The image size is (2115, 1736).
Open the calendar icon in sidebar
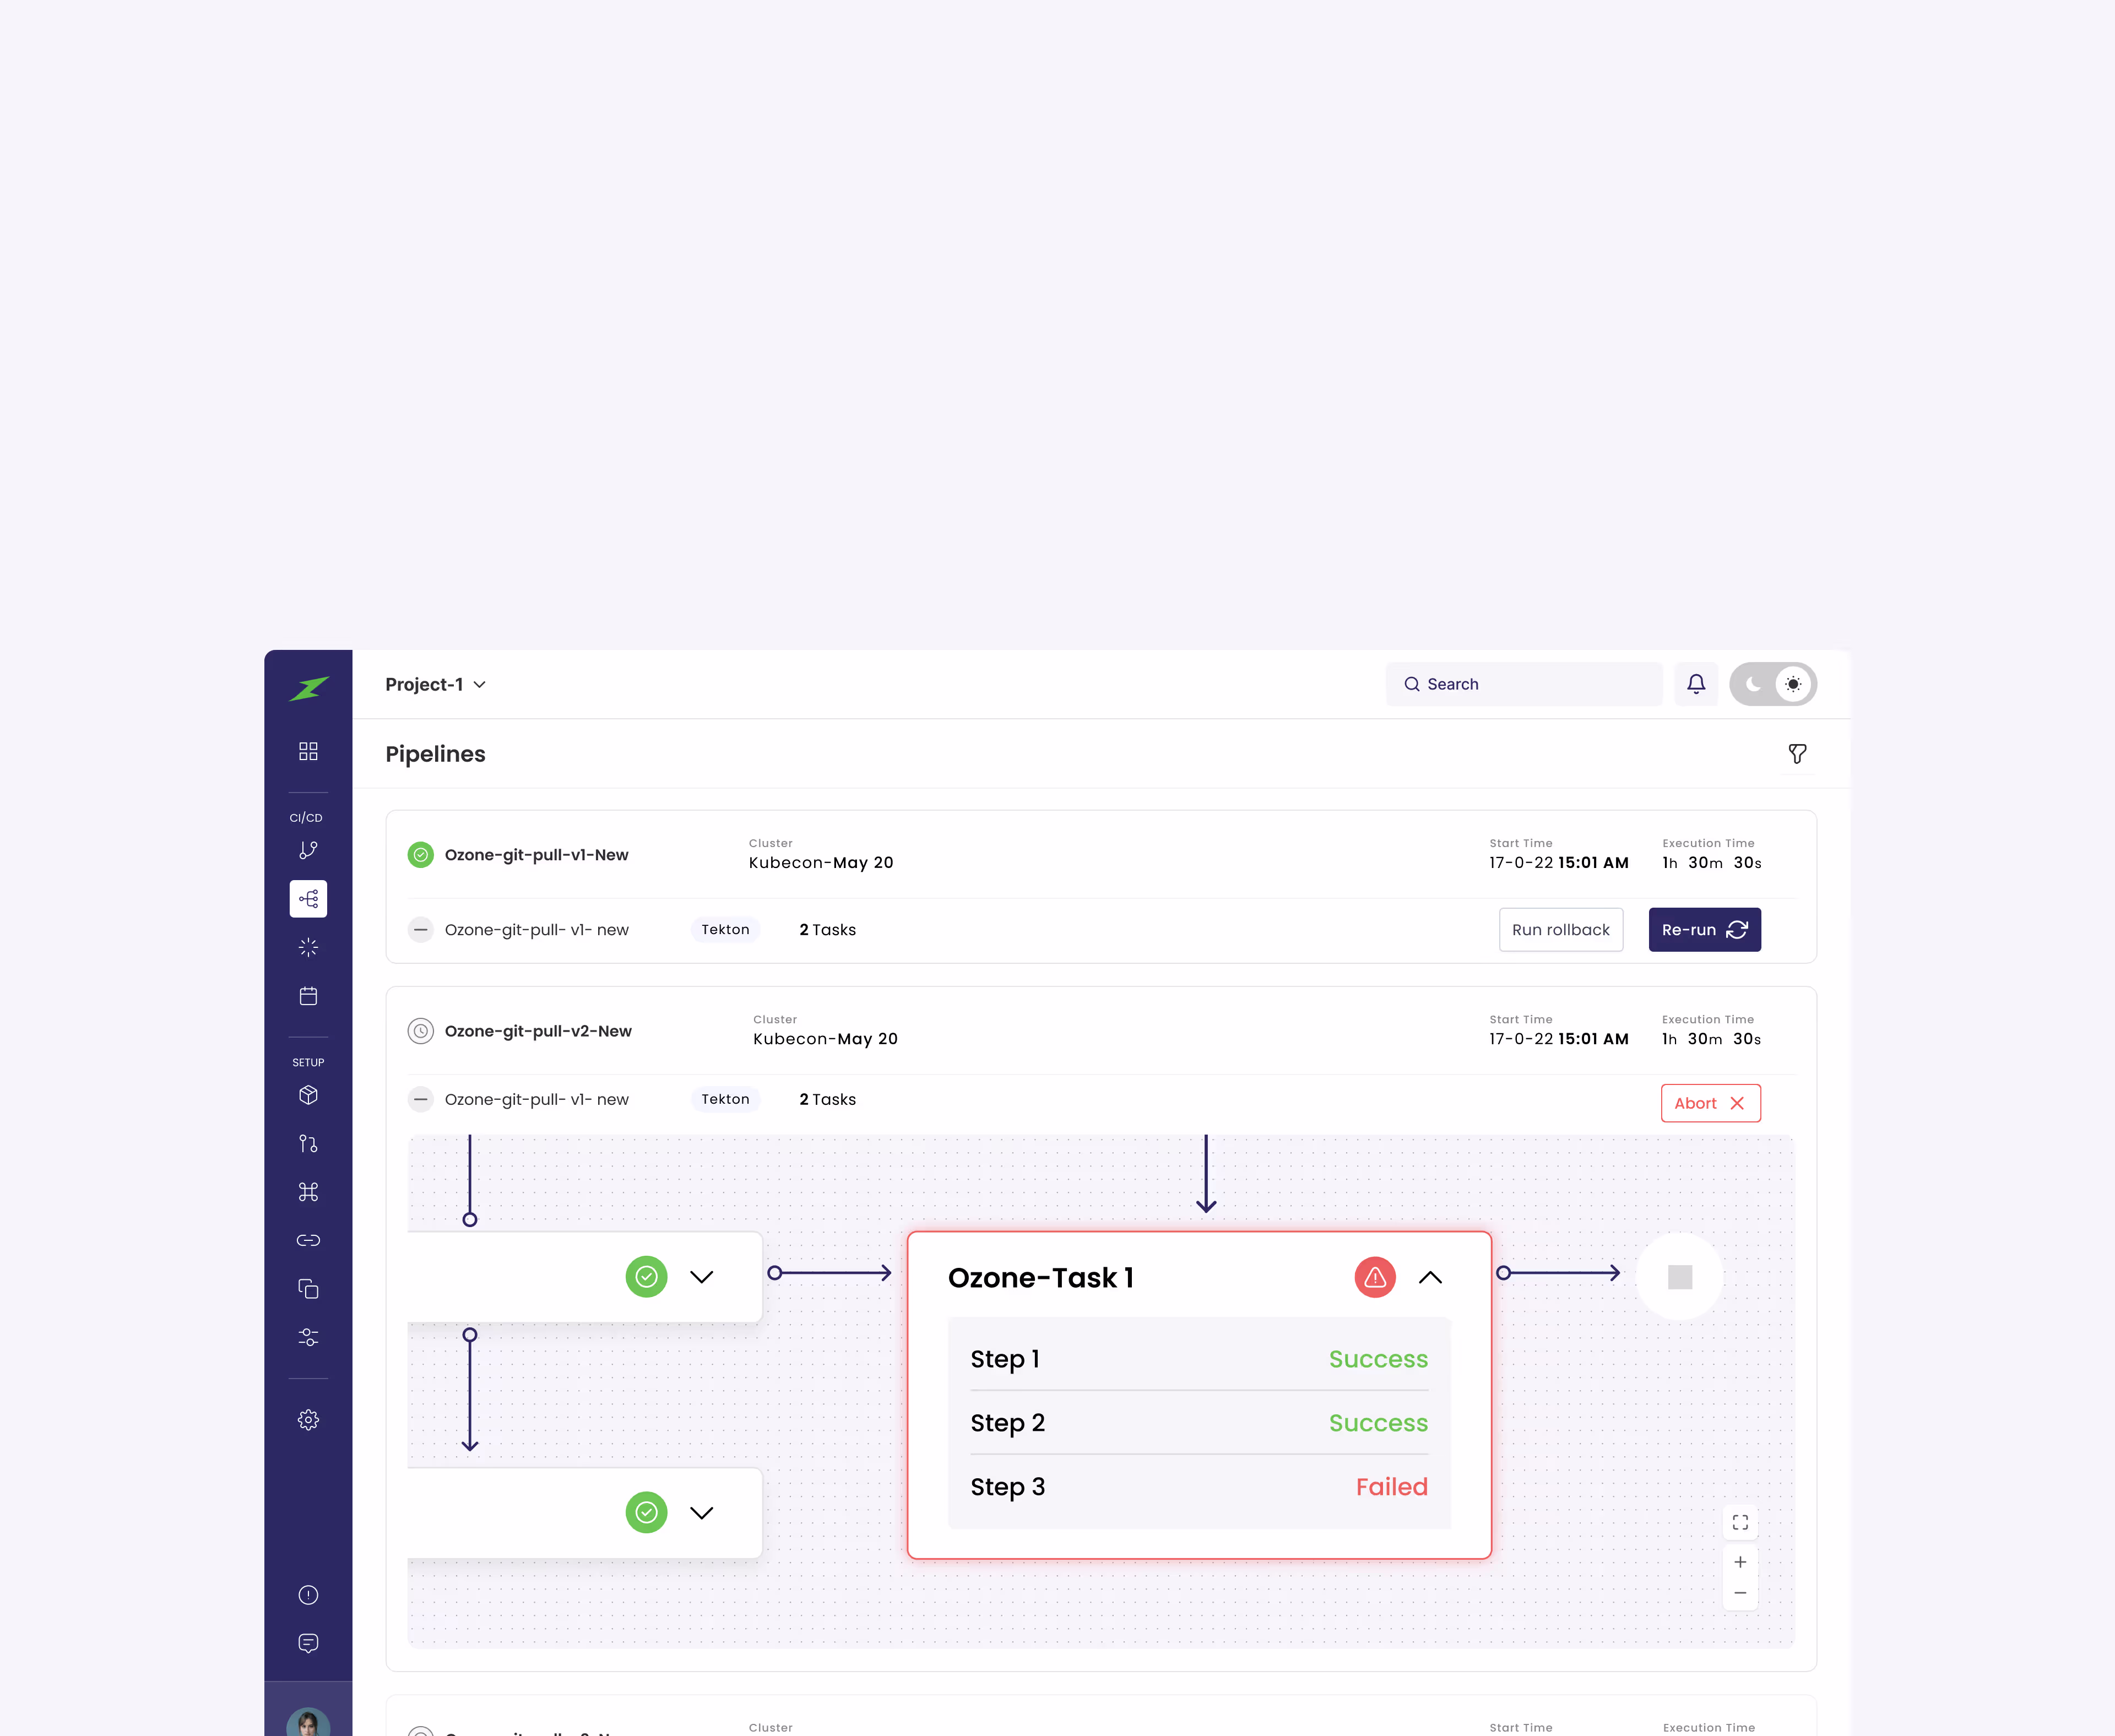pos(308,996)
